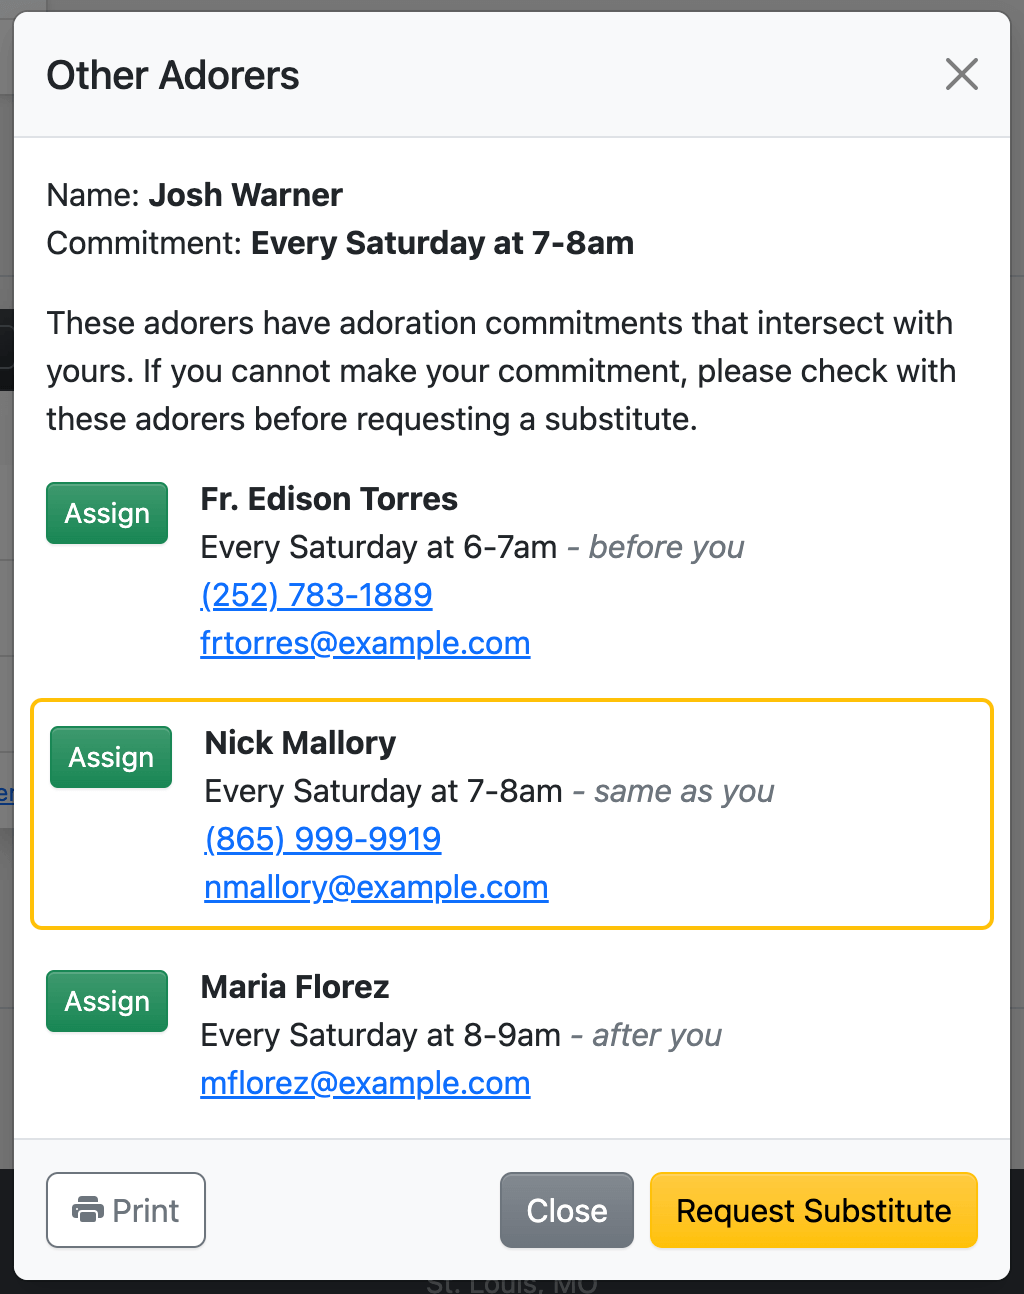Select the Nick Mallory name heading
The image size is (1024, 1294).
pyautogui.click(x=300, y=743)
